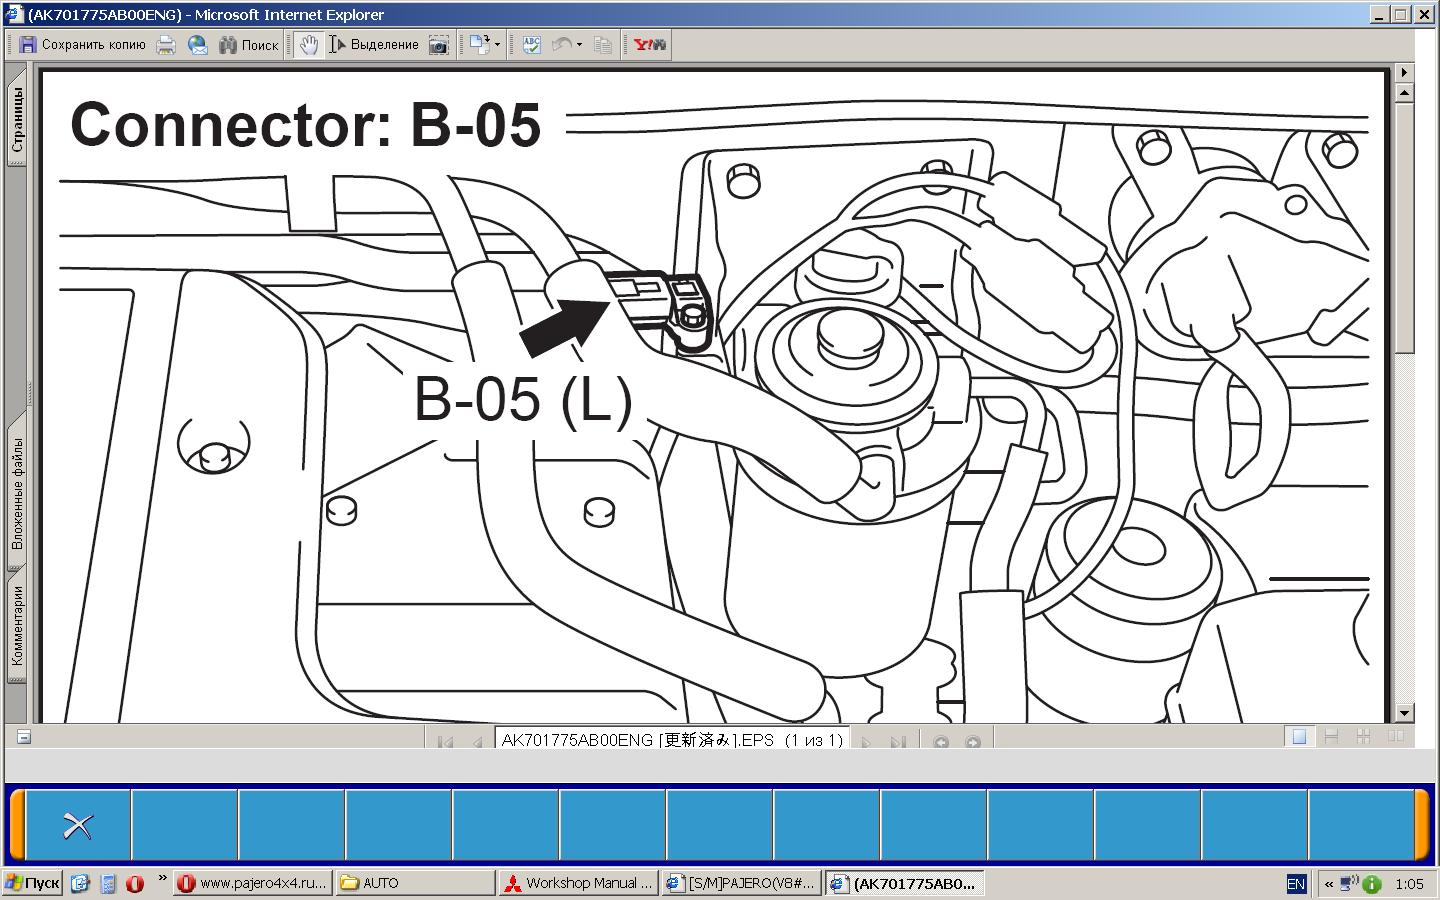1440x900 pixels.
Task: Expand hidden quick launch icons chevron
Action: click(x=162, y=879)
